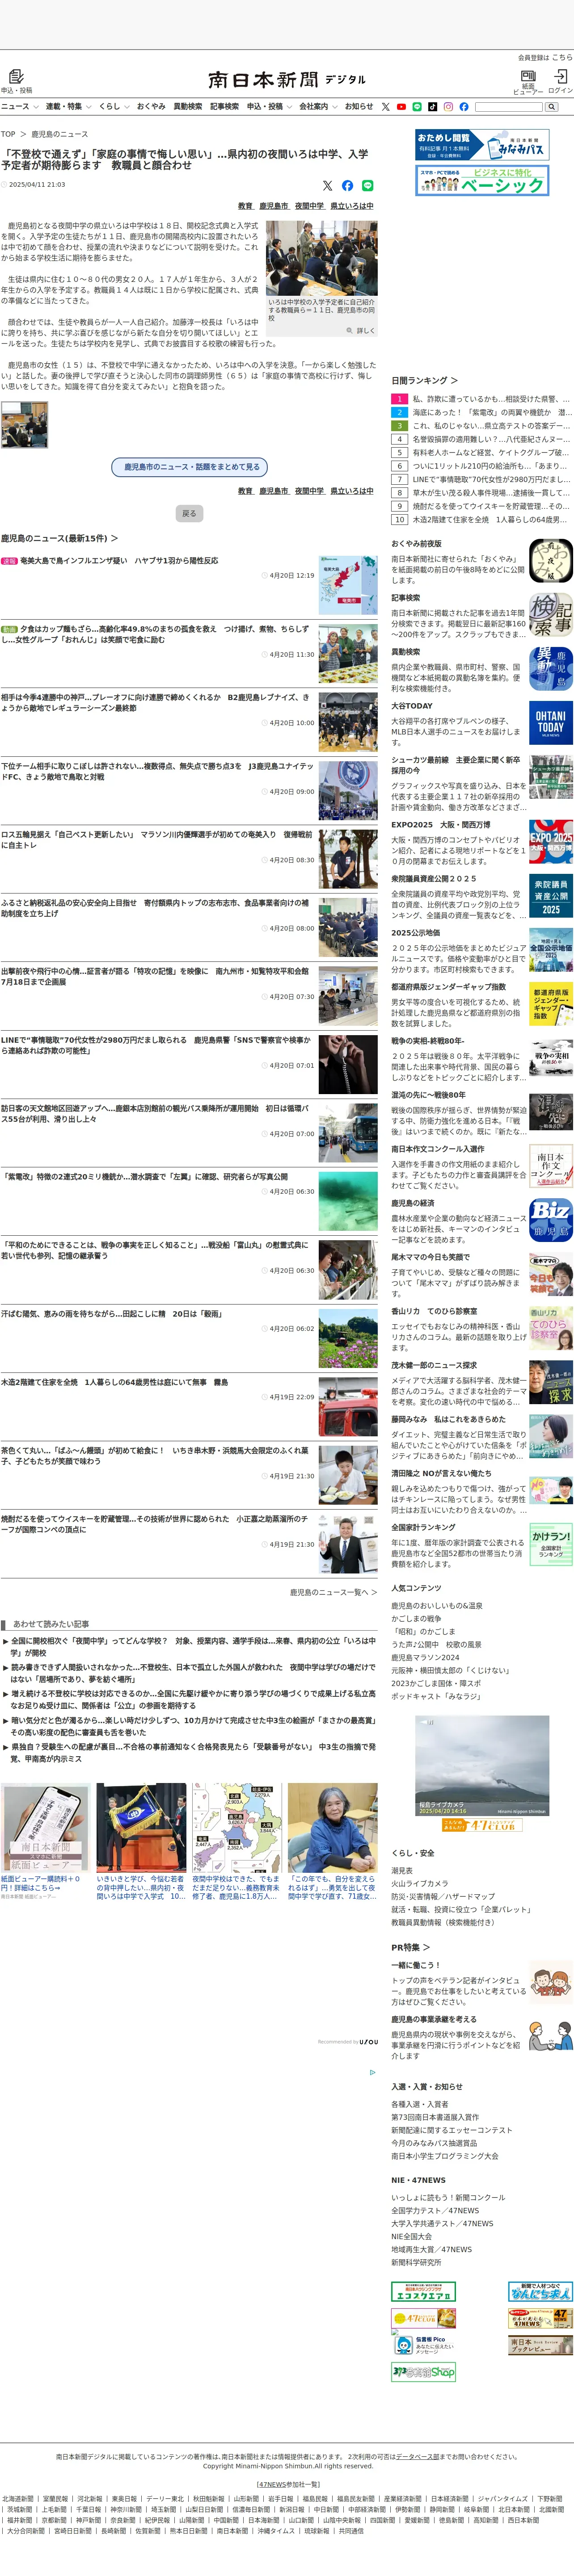Viewport: 574px width, 2576px height.
Task: Open the X icon in navigation bar
Action: pyautogui.click(x=385, y=107)
